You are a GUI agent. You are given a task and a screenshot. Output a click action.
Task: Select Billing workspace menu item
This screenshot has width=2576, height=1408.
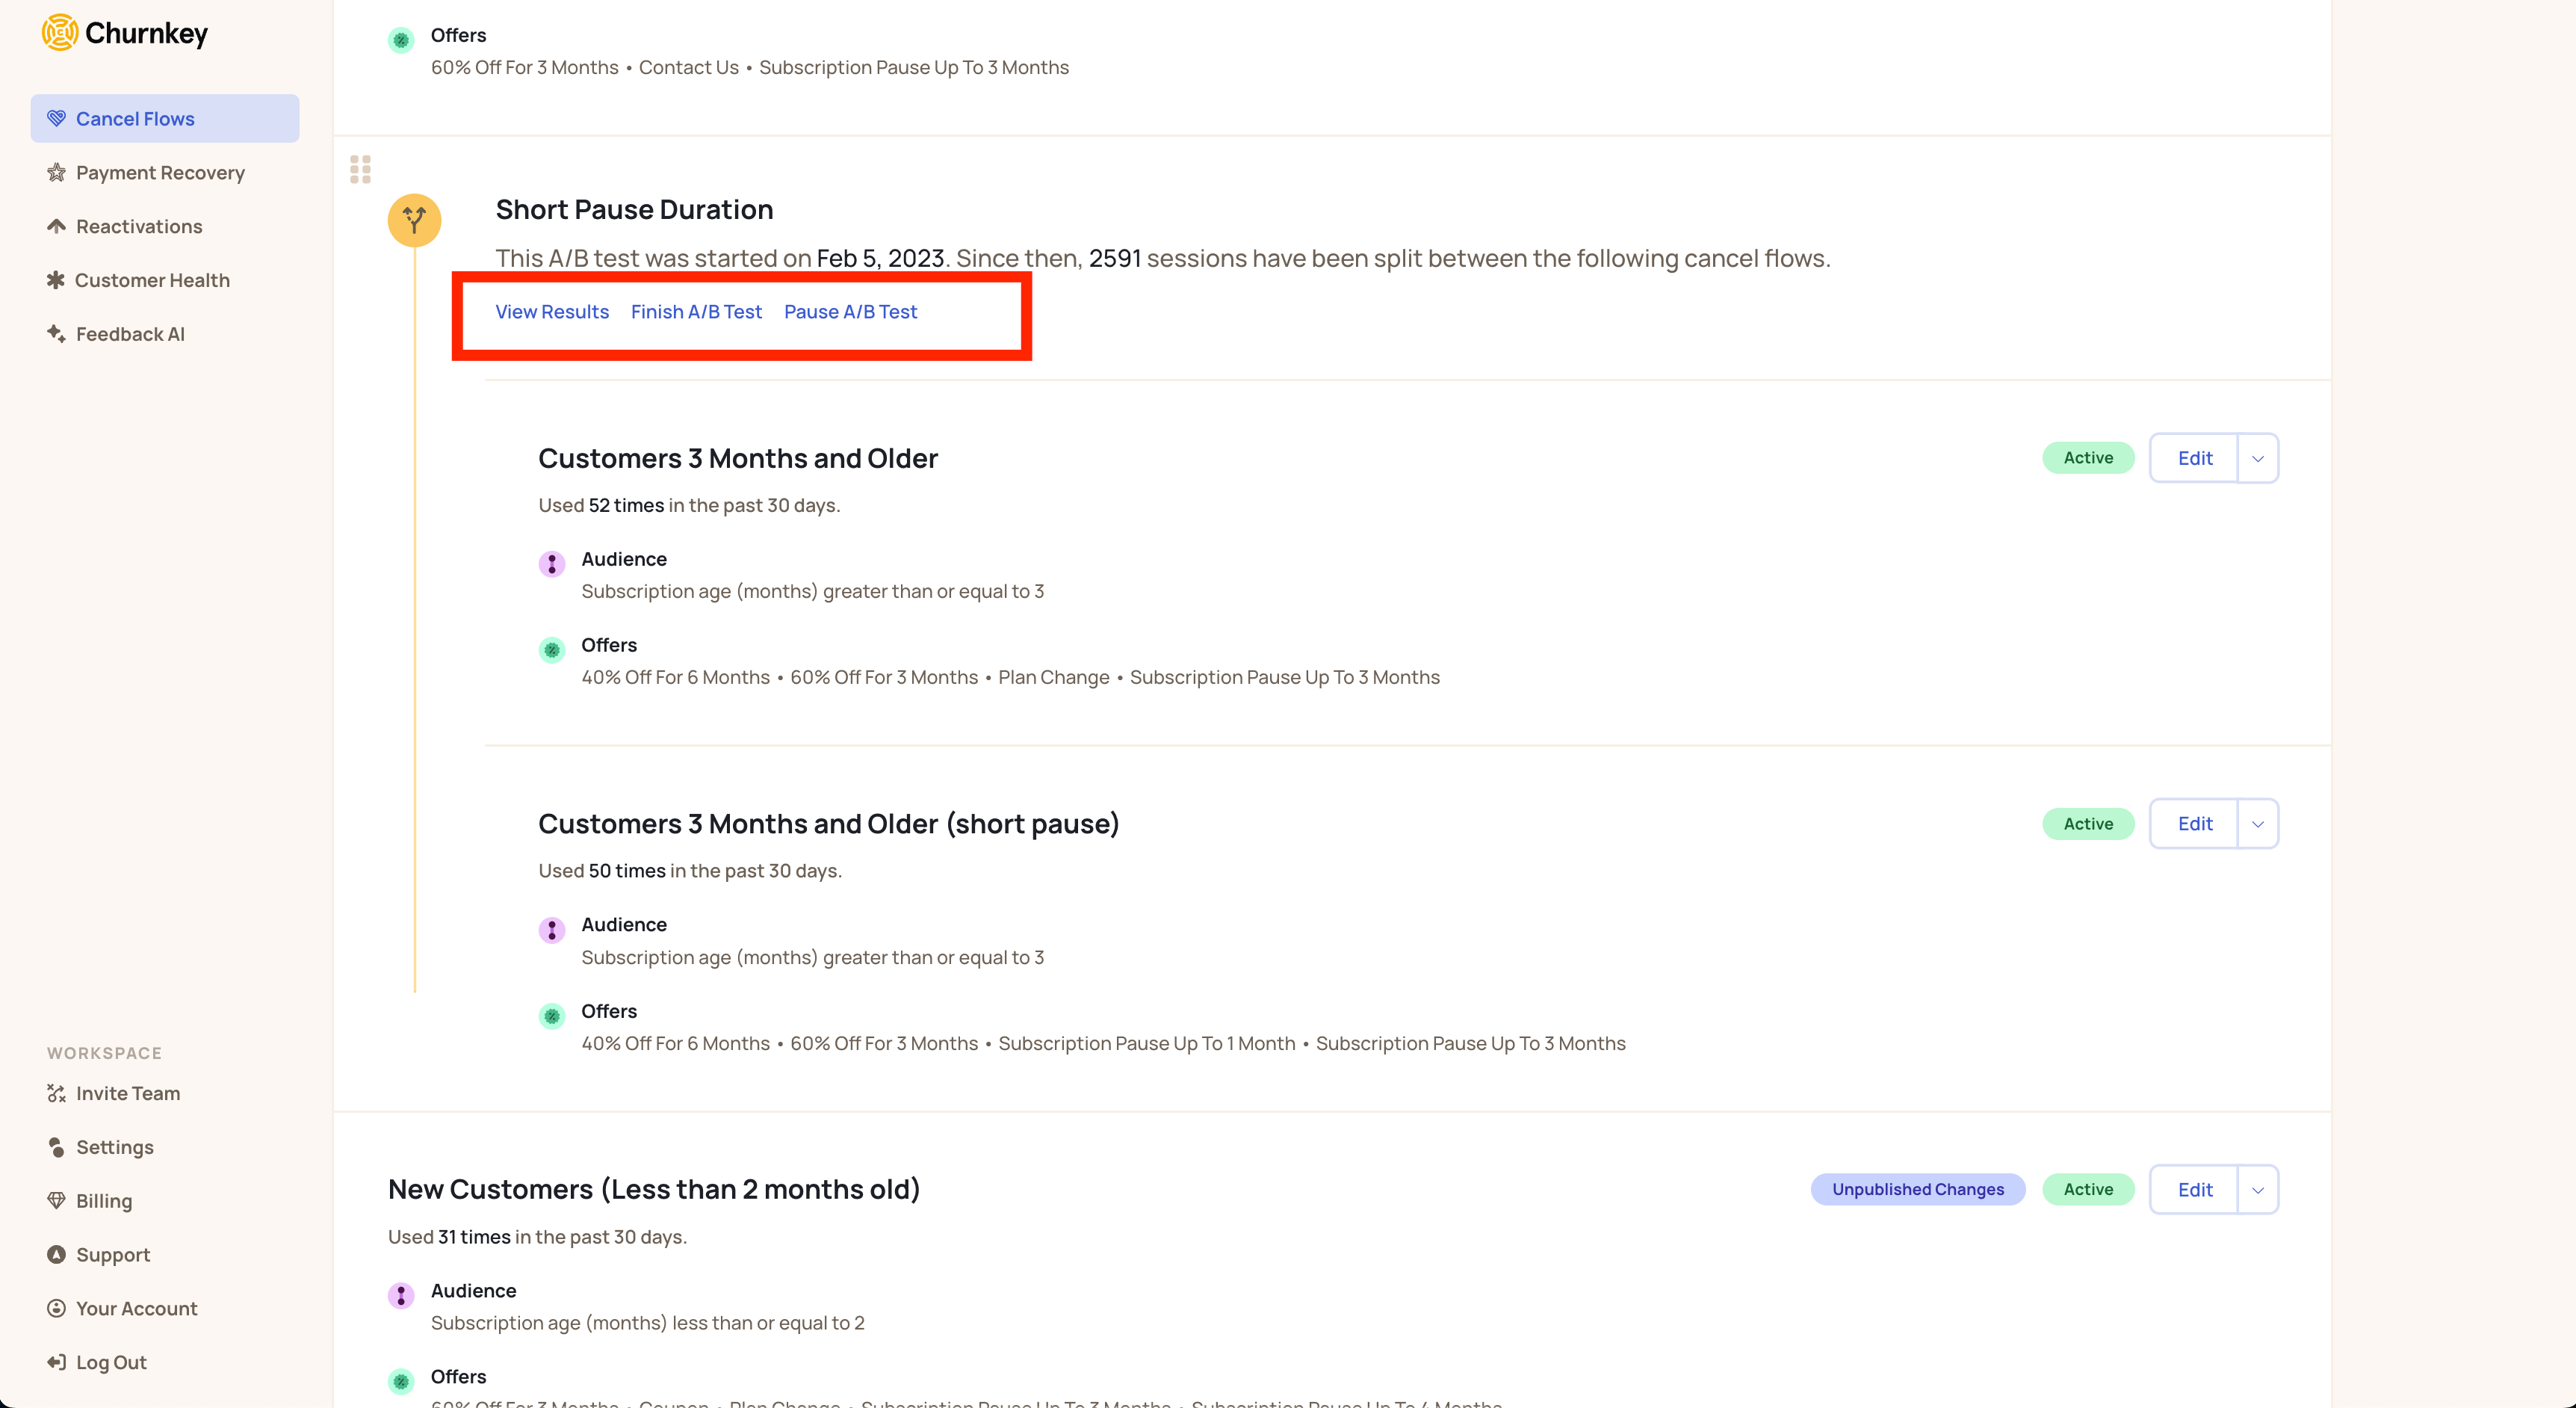pos(101,1200)
